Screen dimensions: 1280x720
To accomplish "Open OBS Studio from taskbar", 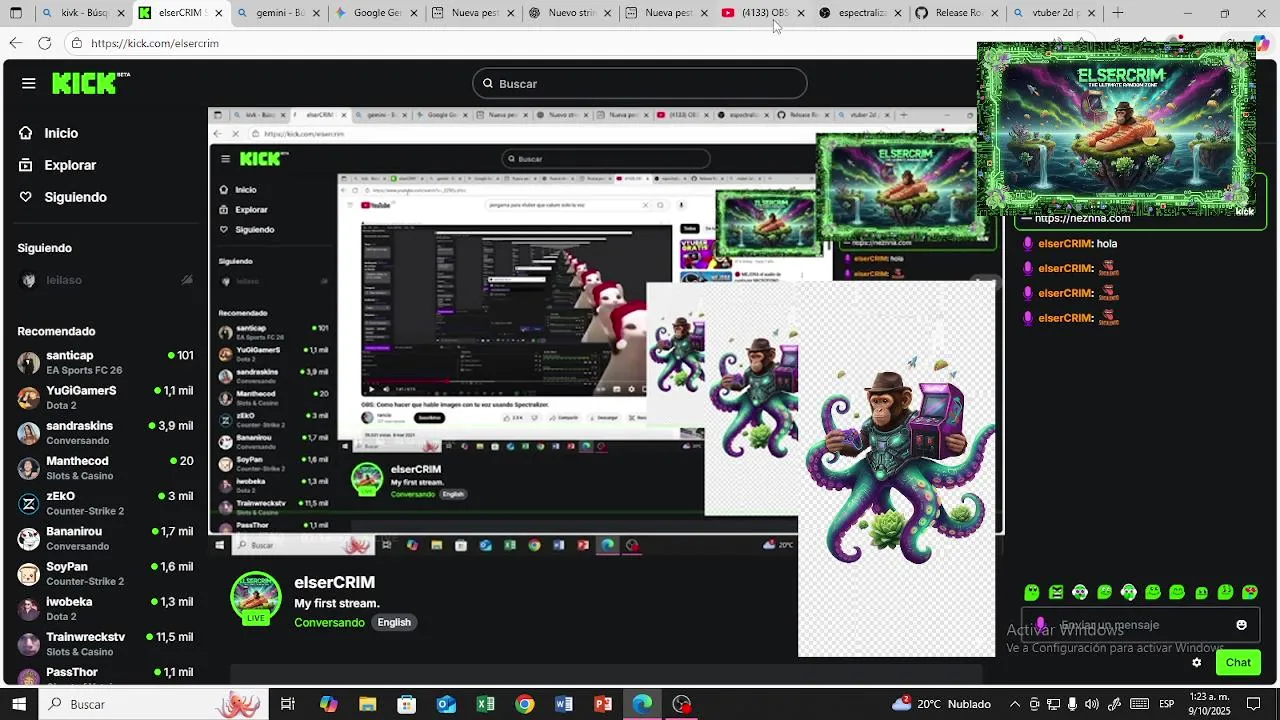I will click(x=681, y=704).
